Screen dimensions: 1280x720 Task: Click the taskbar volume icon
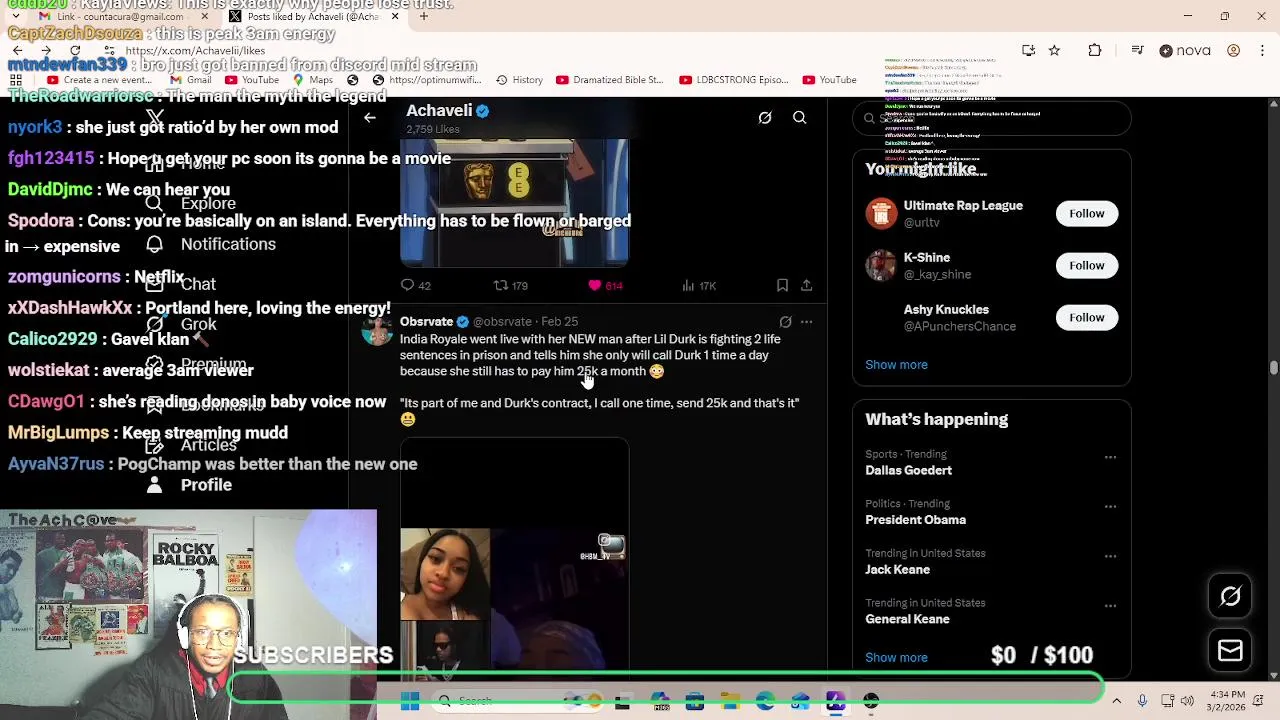[x=1187, y=702]
